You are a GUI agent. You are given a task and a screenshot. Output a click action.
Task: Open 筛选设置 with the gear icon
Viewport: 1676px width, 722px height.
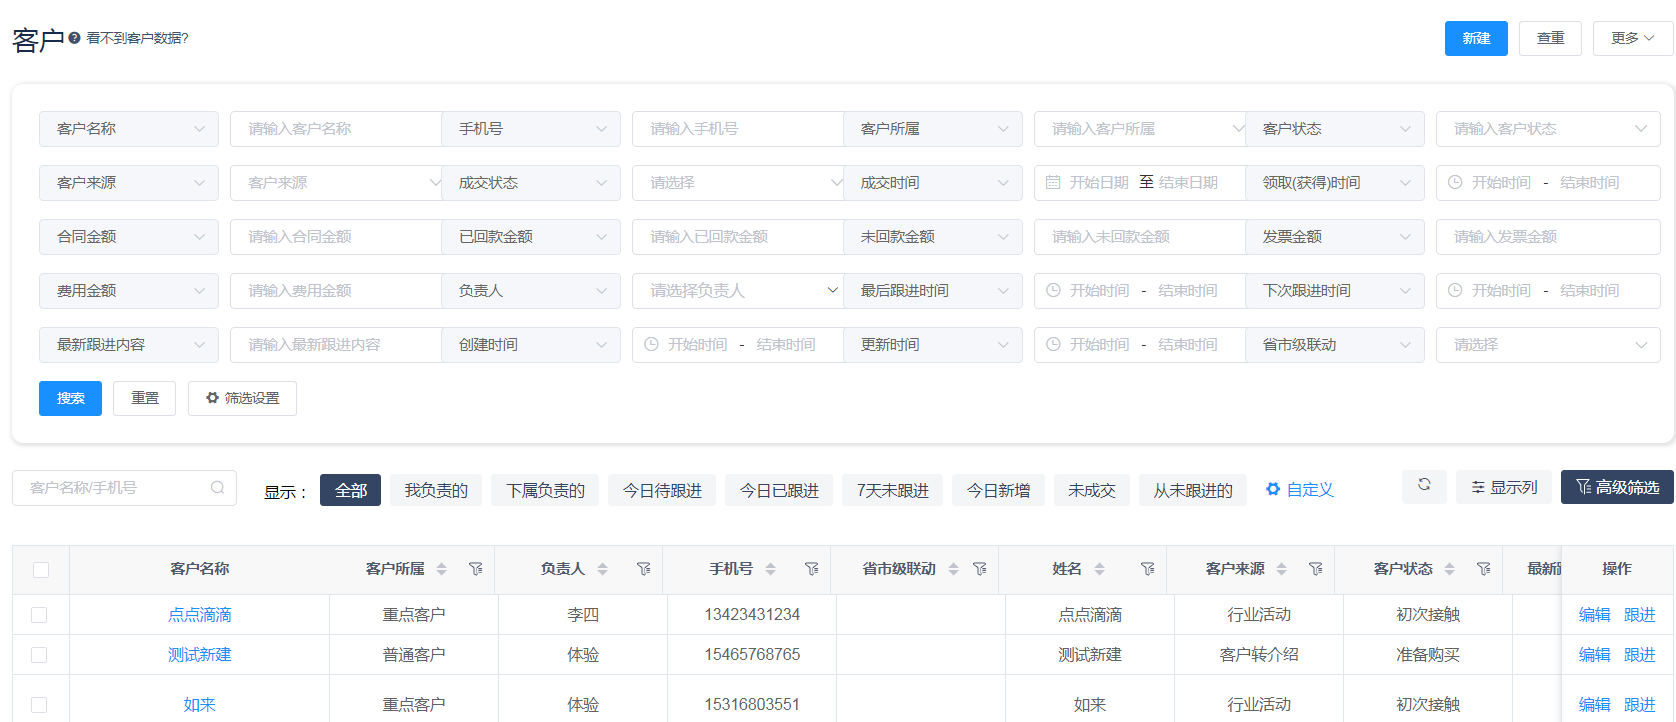coord(242,398)
